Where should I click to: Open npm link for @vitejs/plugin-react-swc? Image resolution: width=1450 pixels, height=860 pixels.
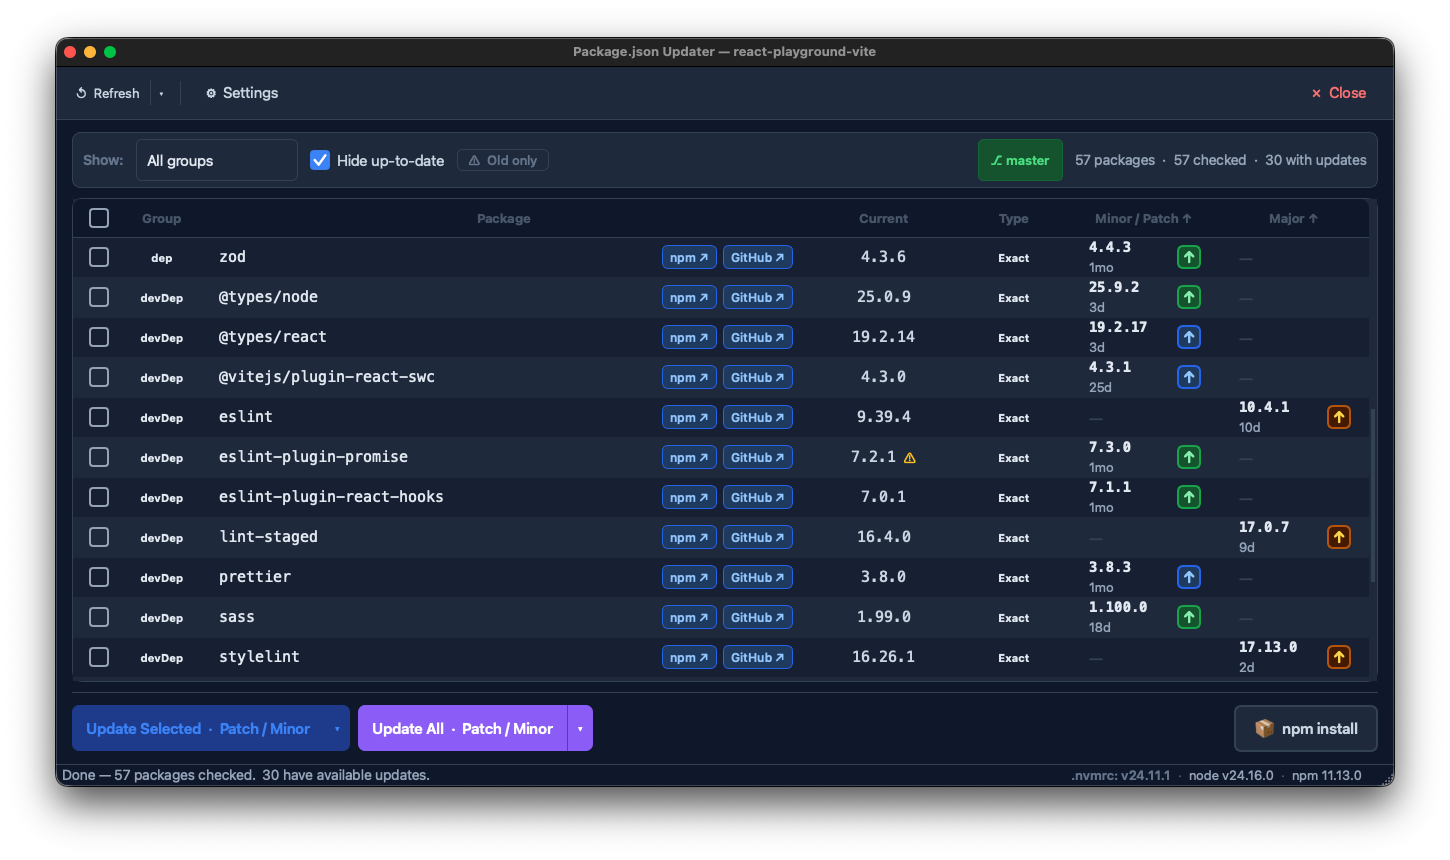click(x=689, y=377)
